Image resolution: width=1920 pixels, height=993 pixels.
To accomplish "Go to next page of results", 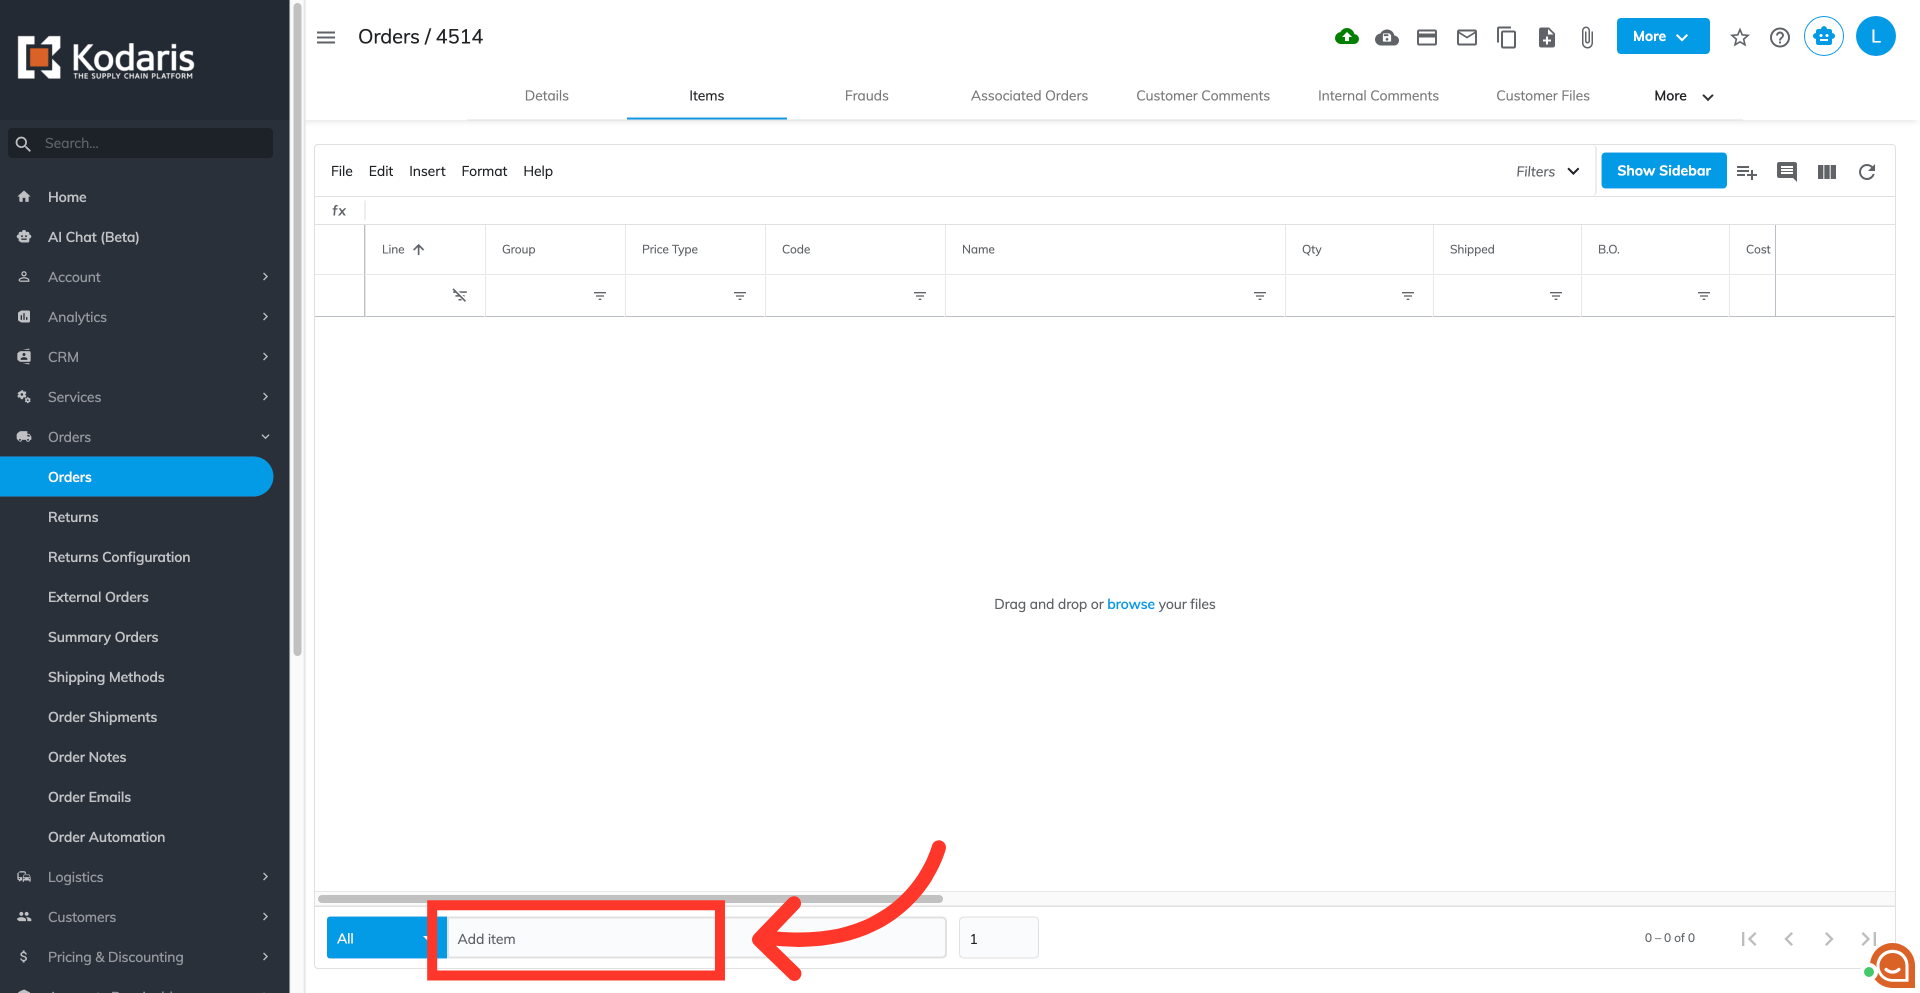I will tap(1829, 938).
